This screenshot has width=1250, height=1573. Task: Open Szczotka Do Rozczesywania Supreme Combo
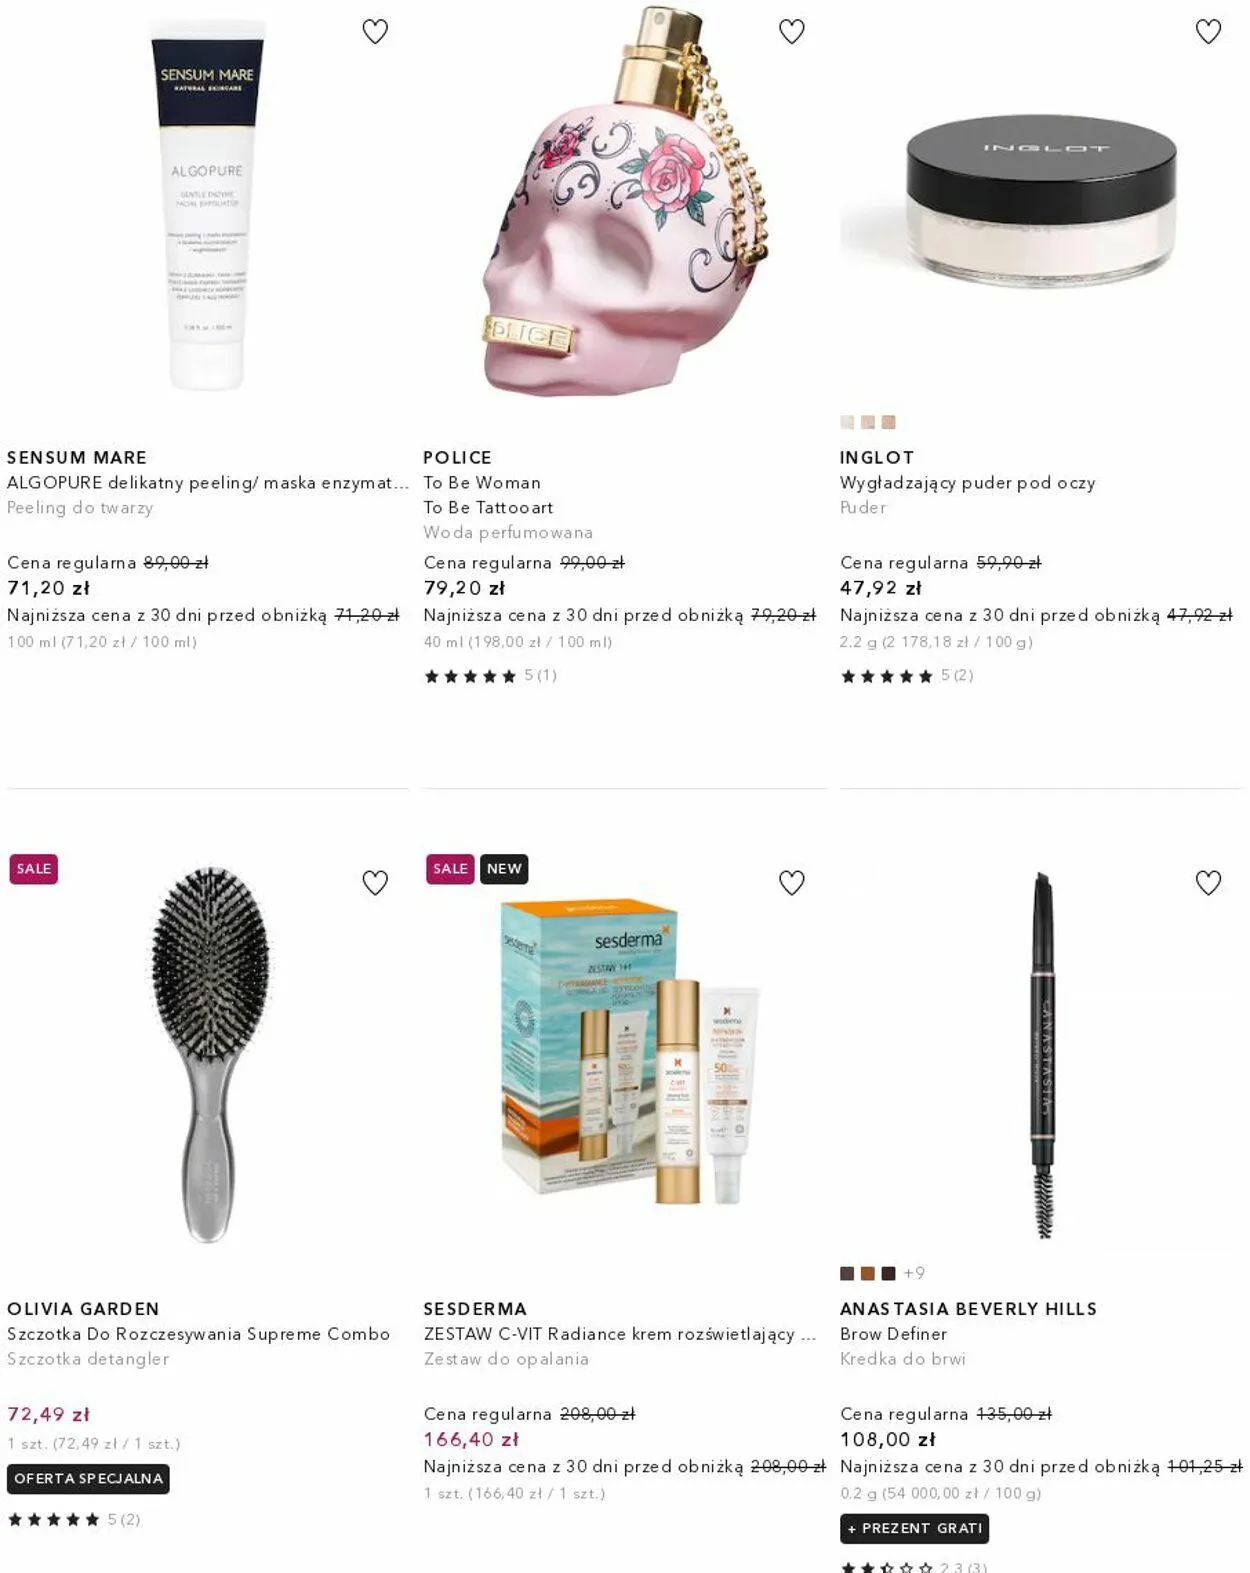click(198, 1333)
